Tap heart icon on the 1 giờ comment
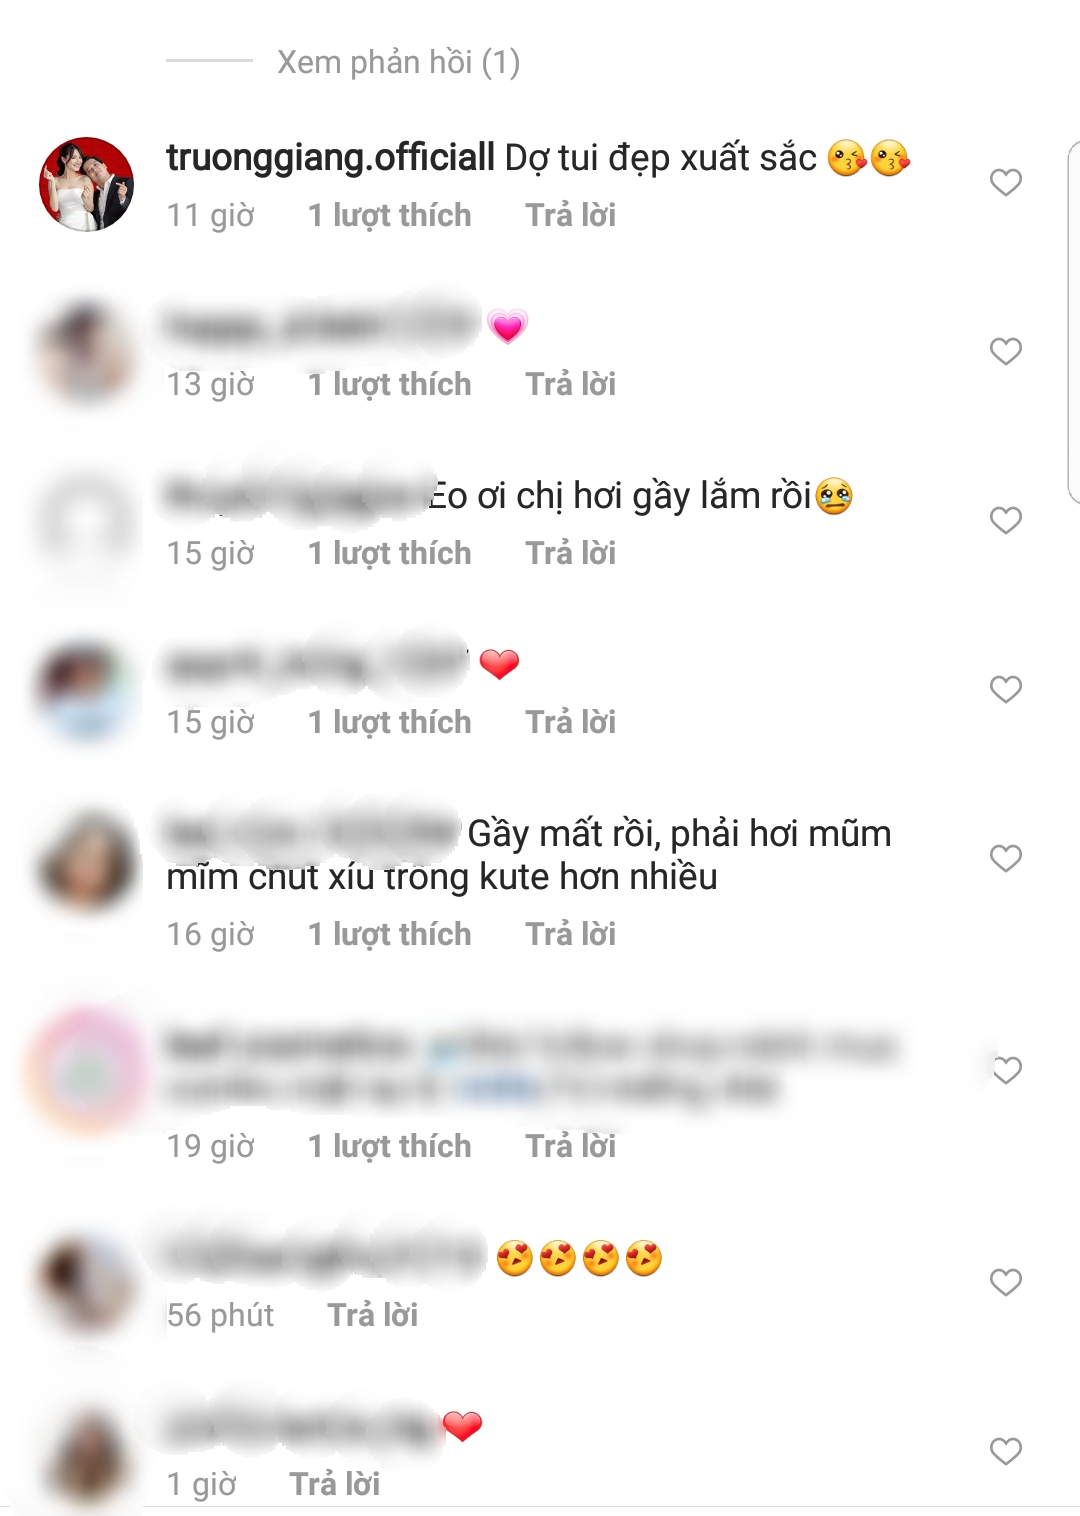Image resolution: width=1080 pixels, height=1516 pixels. click(1005, 1451)
